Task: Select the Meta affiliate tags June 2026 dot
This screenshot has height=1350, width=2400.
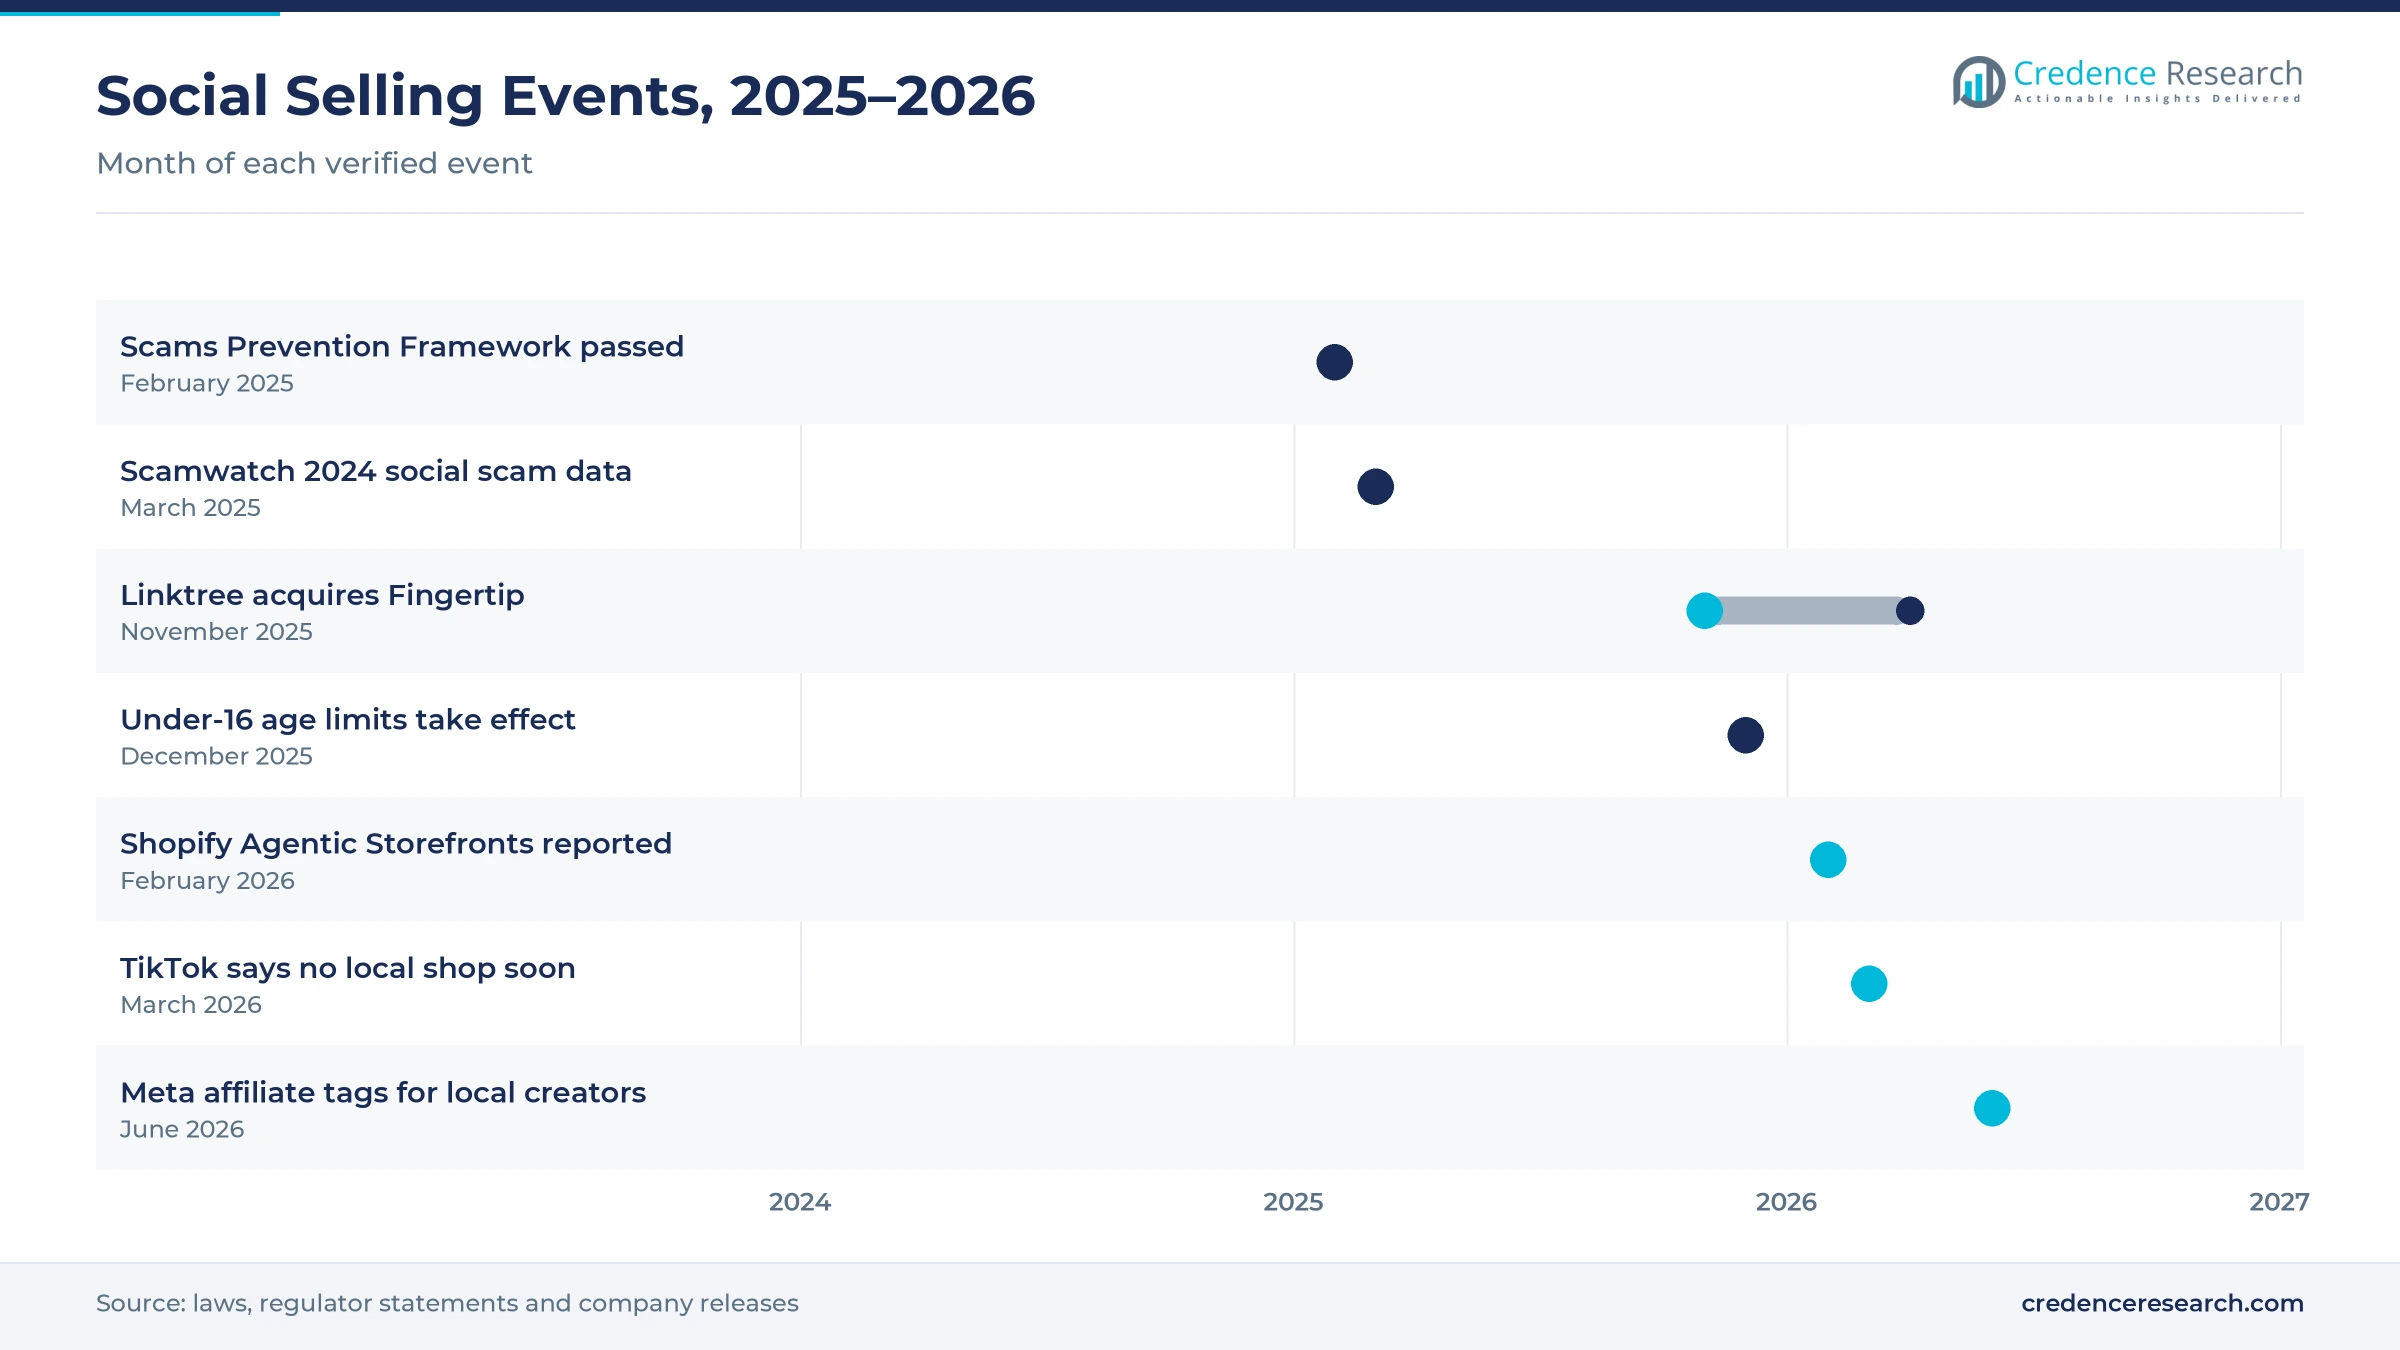Action: pos(1992,1108)
